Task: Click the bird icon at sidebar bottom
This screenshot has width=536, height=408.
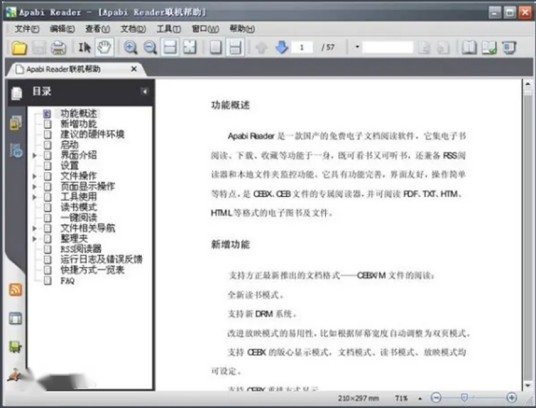Action: [15, 376]
